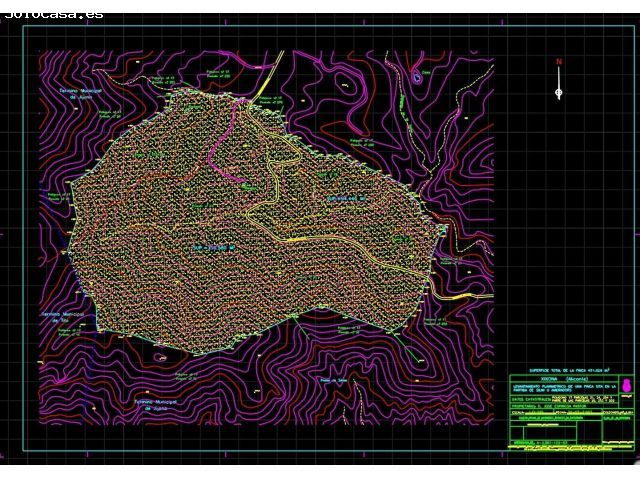
Task: Select the small blue Casa building outline
Action: point(416,76)
